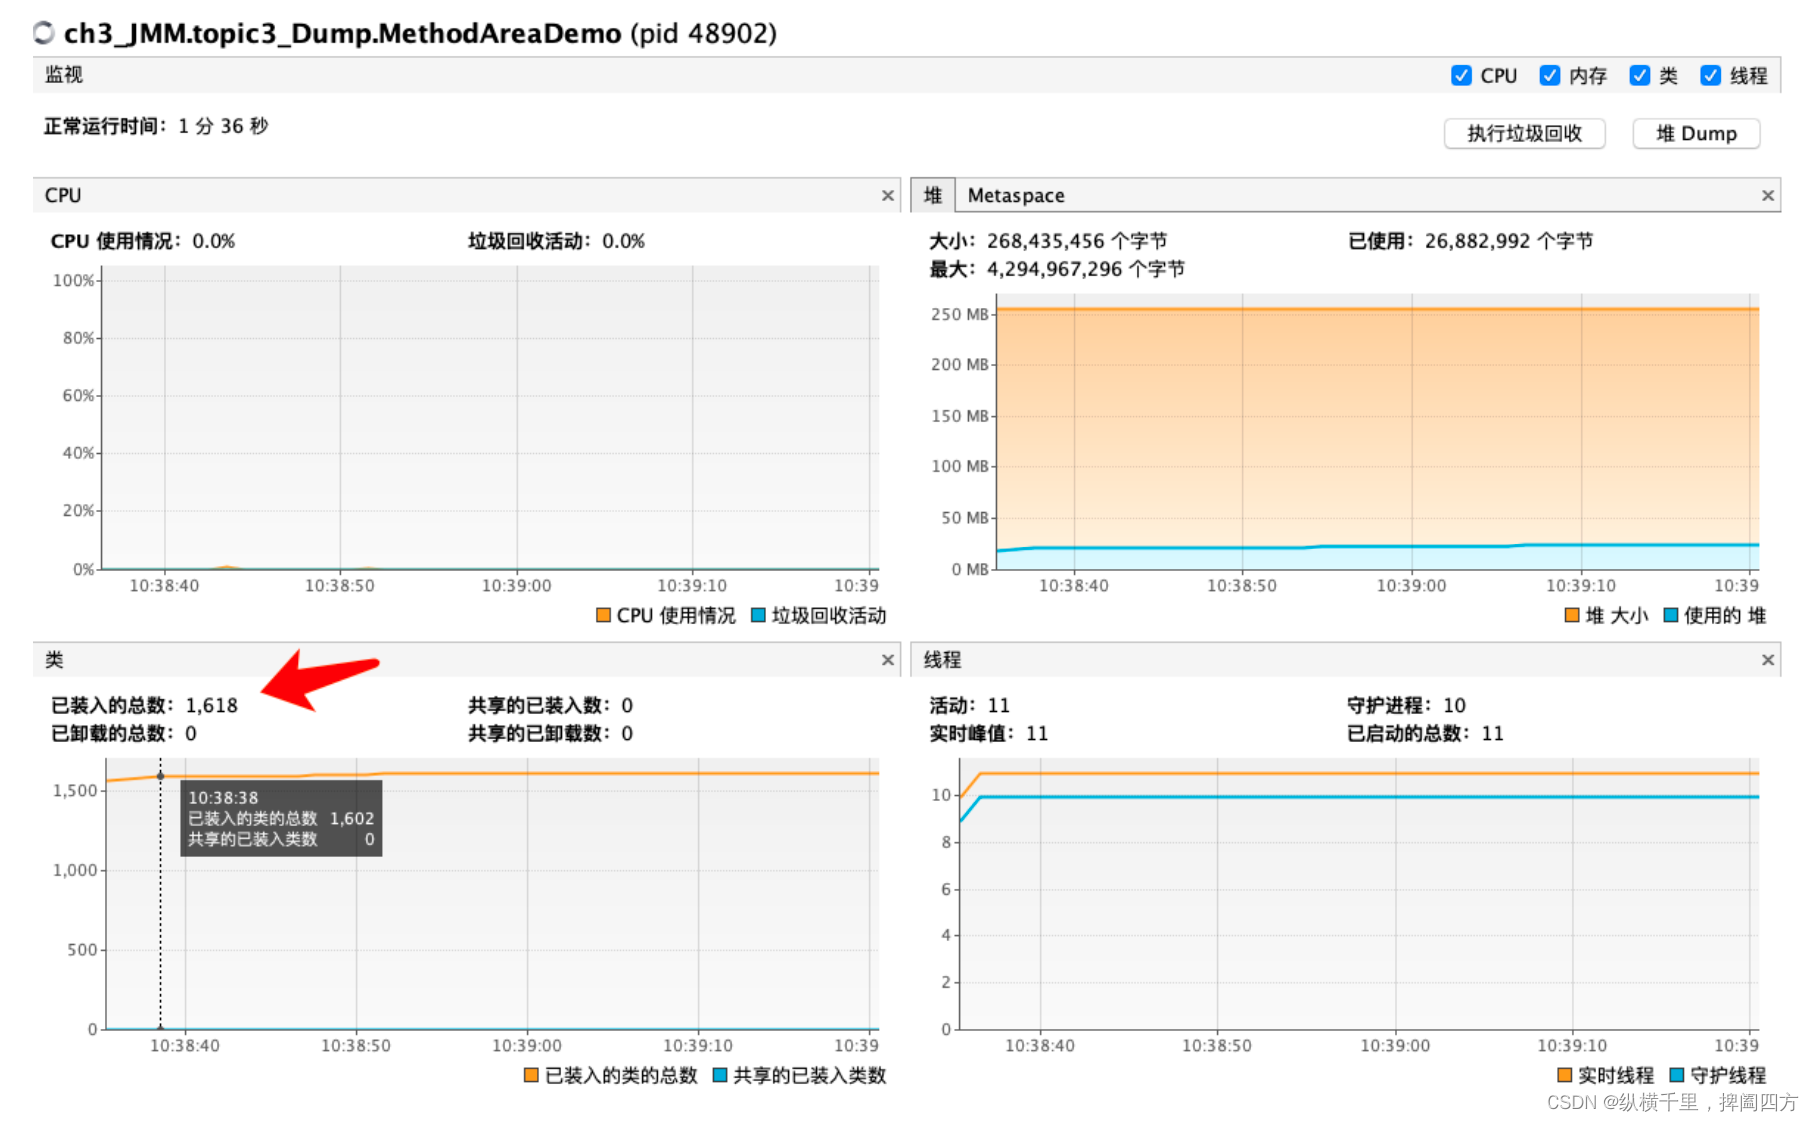Click the refresh spinner icon beside title
Screen dimensions: 1814x1122
tap(44, 33)
